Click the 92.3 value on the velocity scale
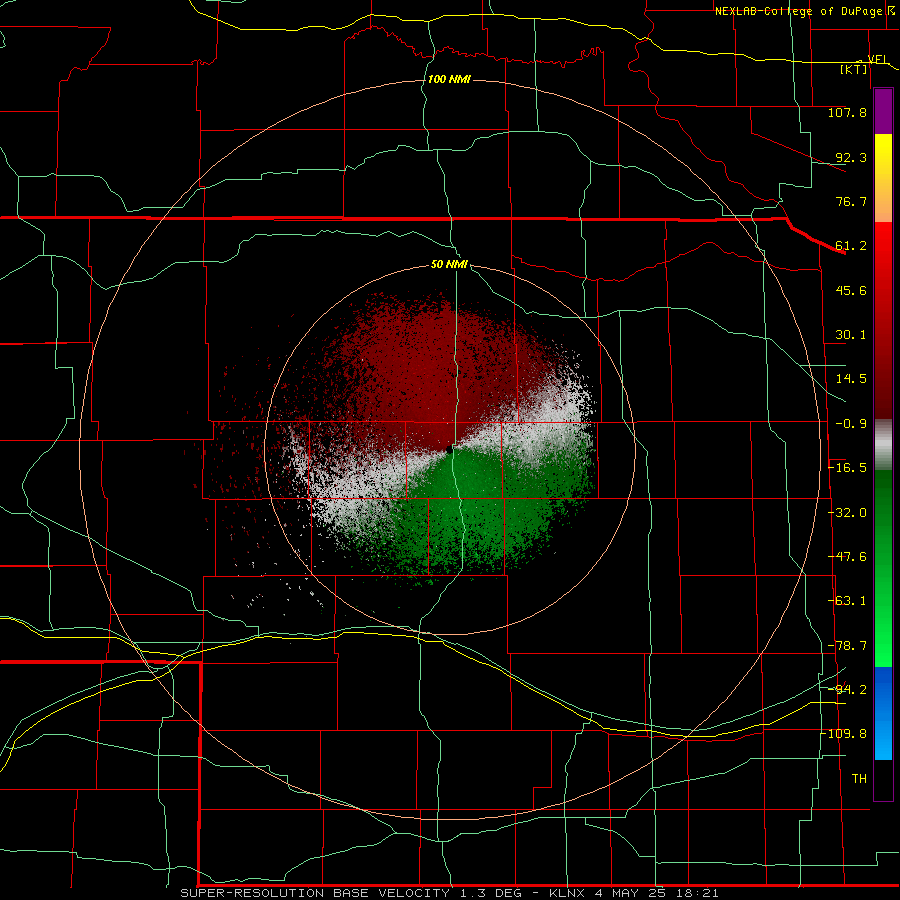This screenshot has width=900, height=900. point(851,157)
